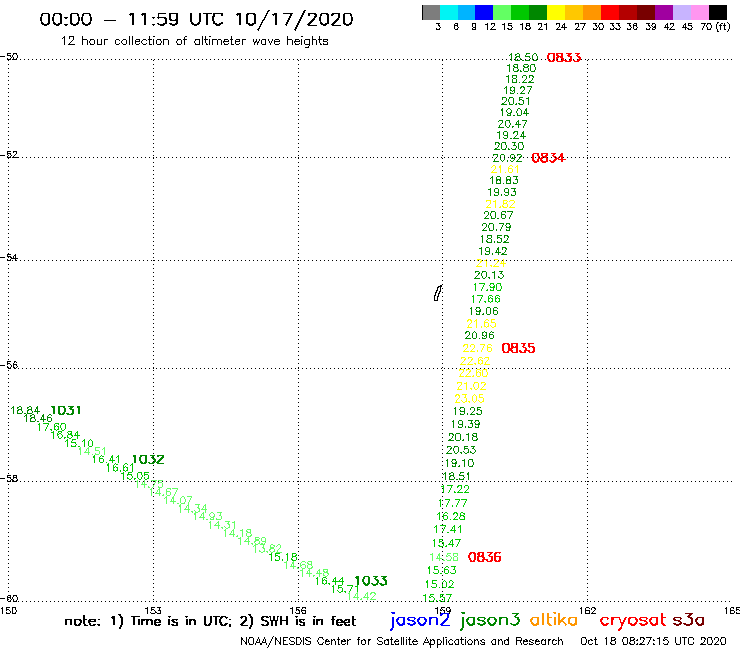The width and height of the screenshot is (740, 650).
Task: Select the 156 longitude axis label
Action: click(x=298, y=610)
